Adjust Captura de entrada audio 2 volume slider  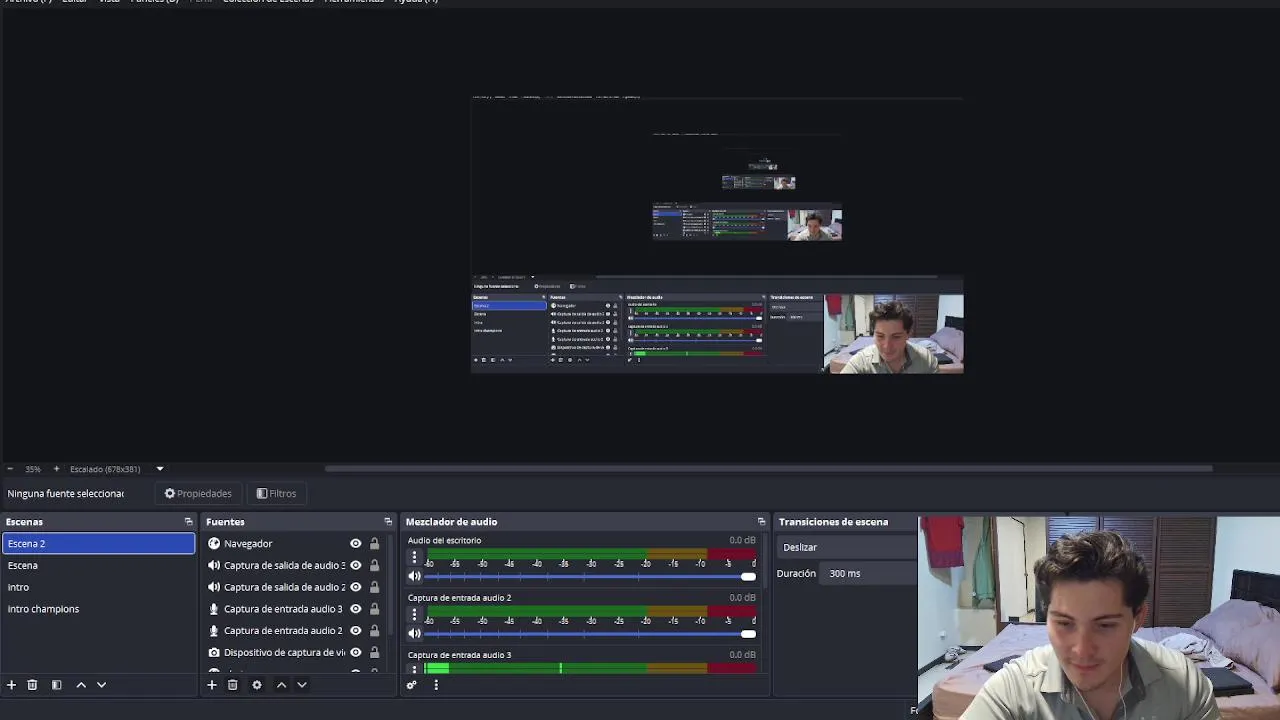590,633
